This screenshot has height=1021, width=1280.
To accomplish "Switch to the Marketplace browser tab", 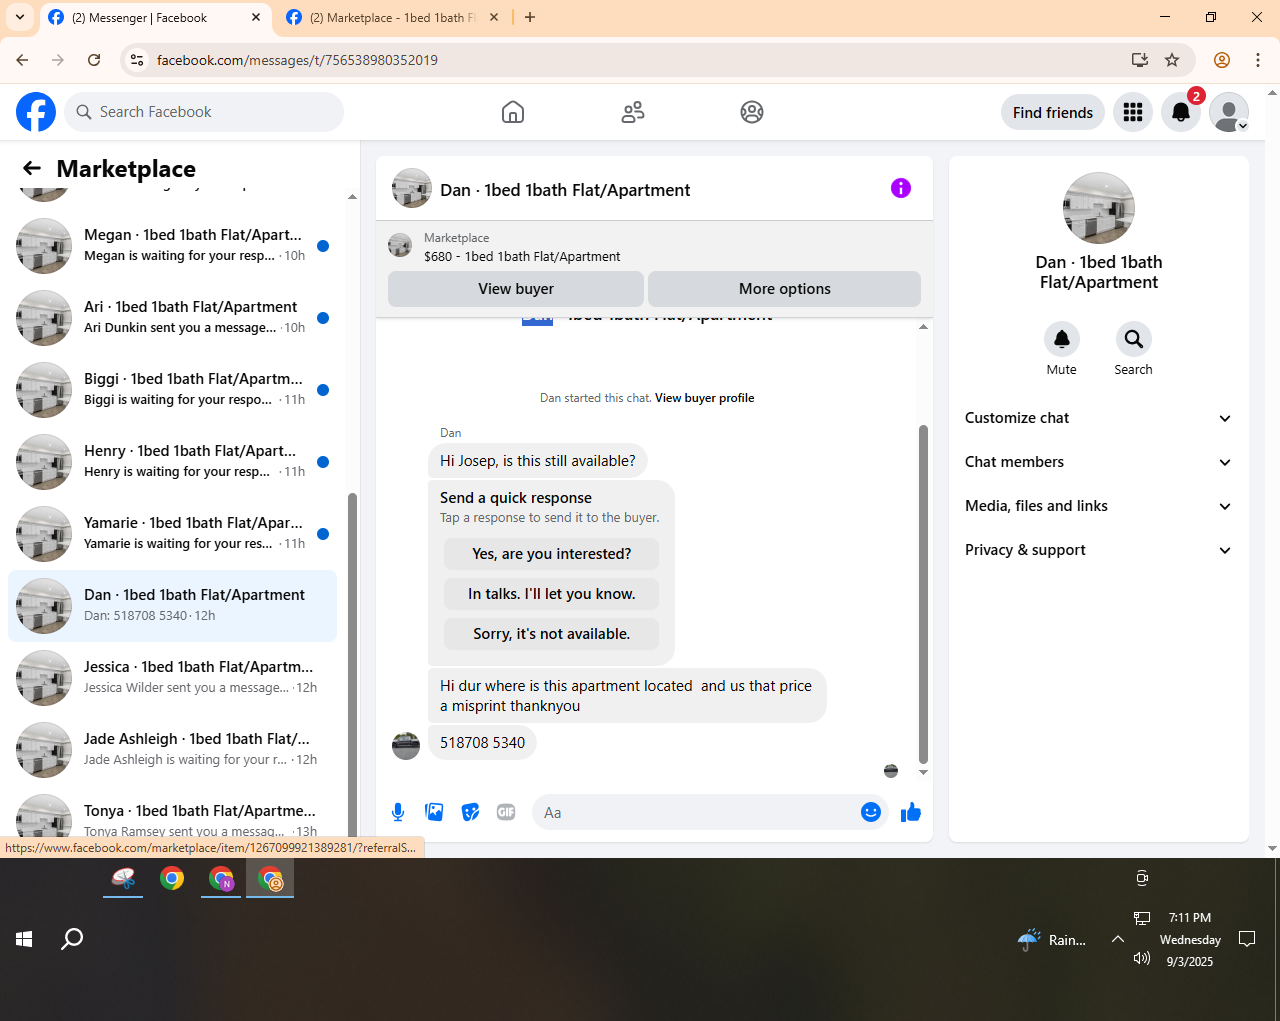I will (392, 18).
